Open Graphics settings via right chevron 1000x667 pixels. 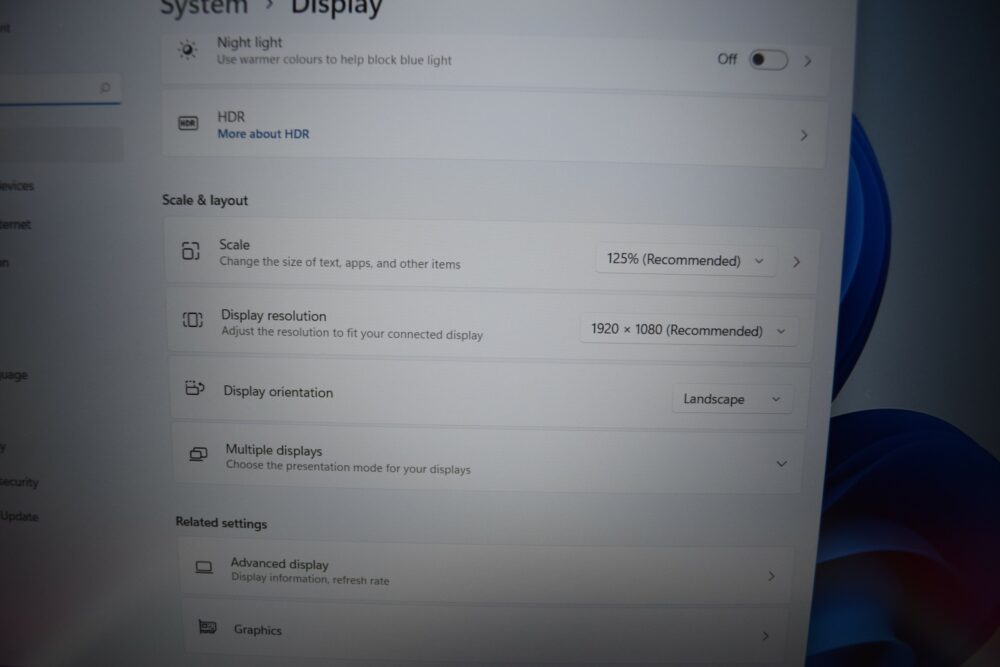pos(765,636)
